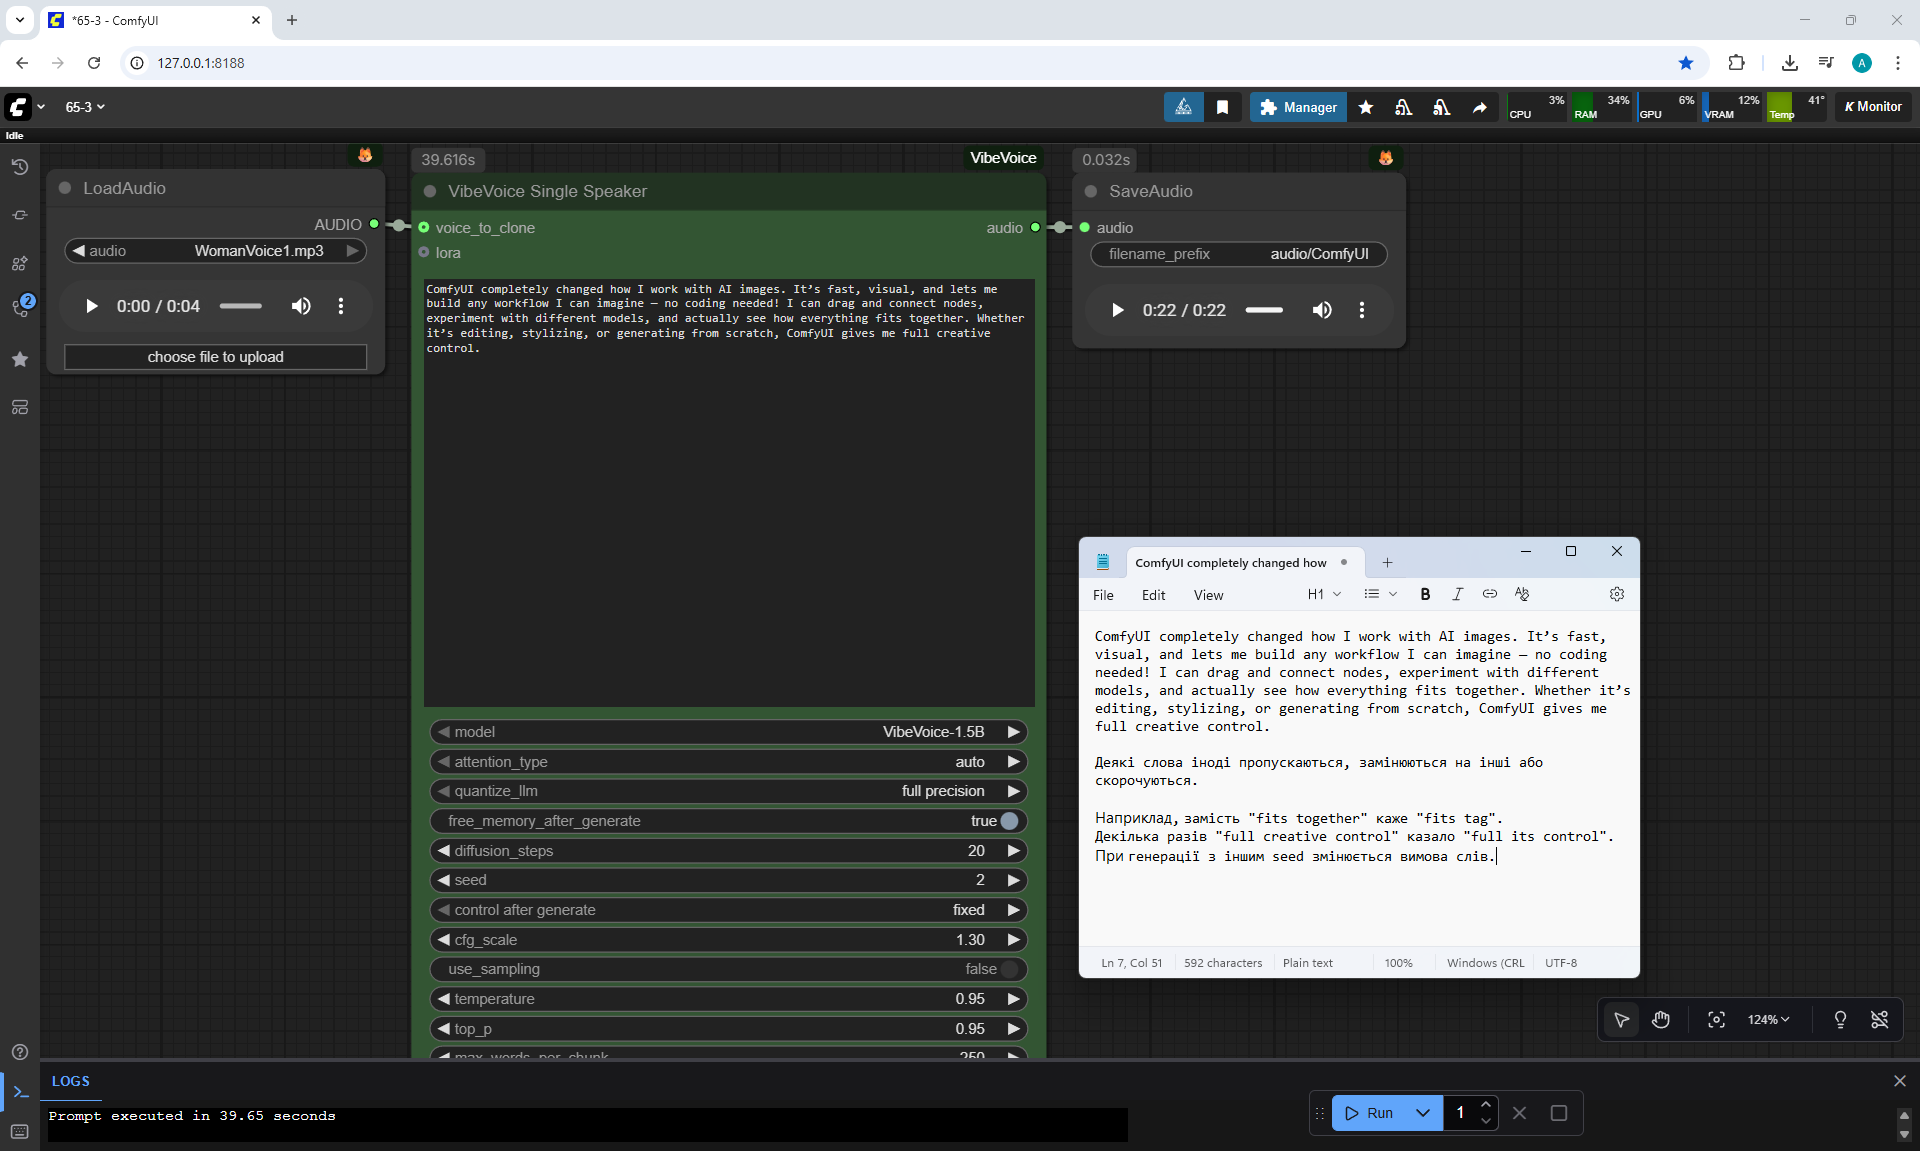Open the Manager extension button
Viewport: 1920px width, 1151px height.
point(1298,107)
